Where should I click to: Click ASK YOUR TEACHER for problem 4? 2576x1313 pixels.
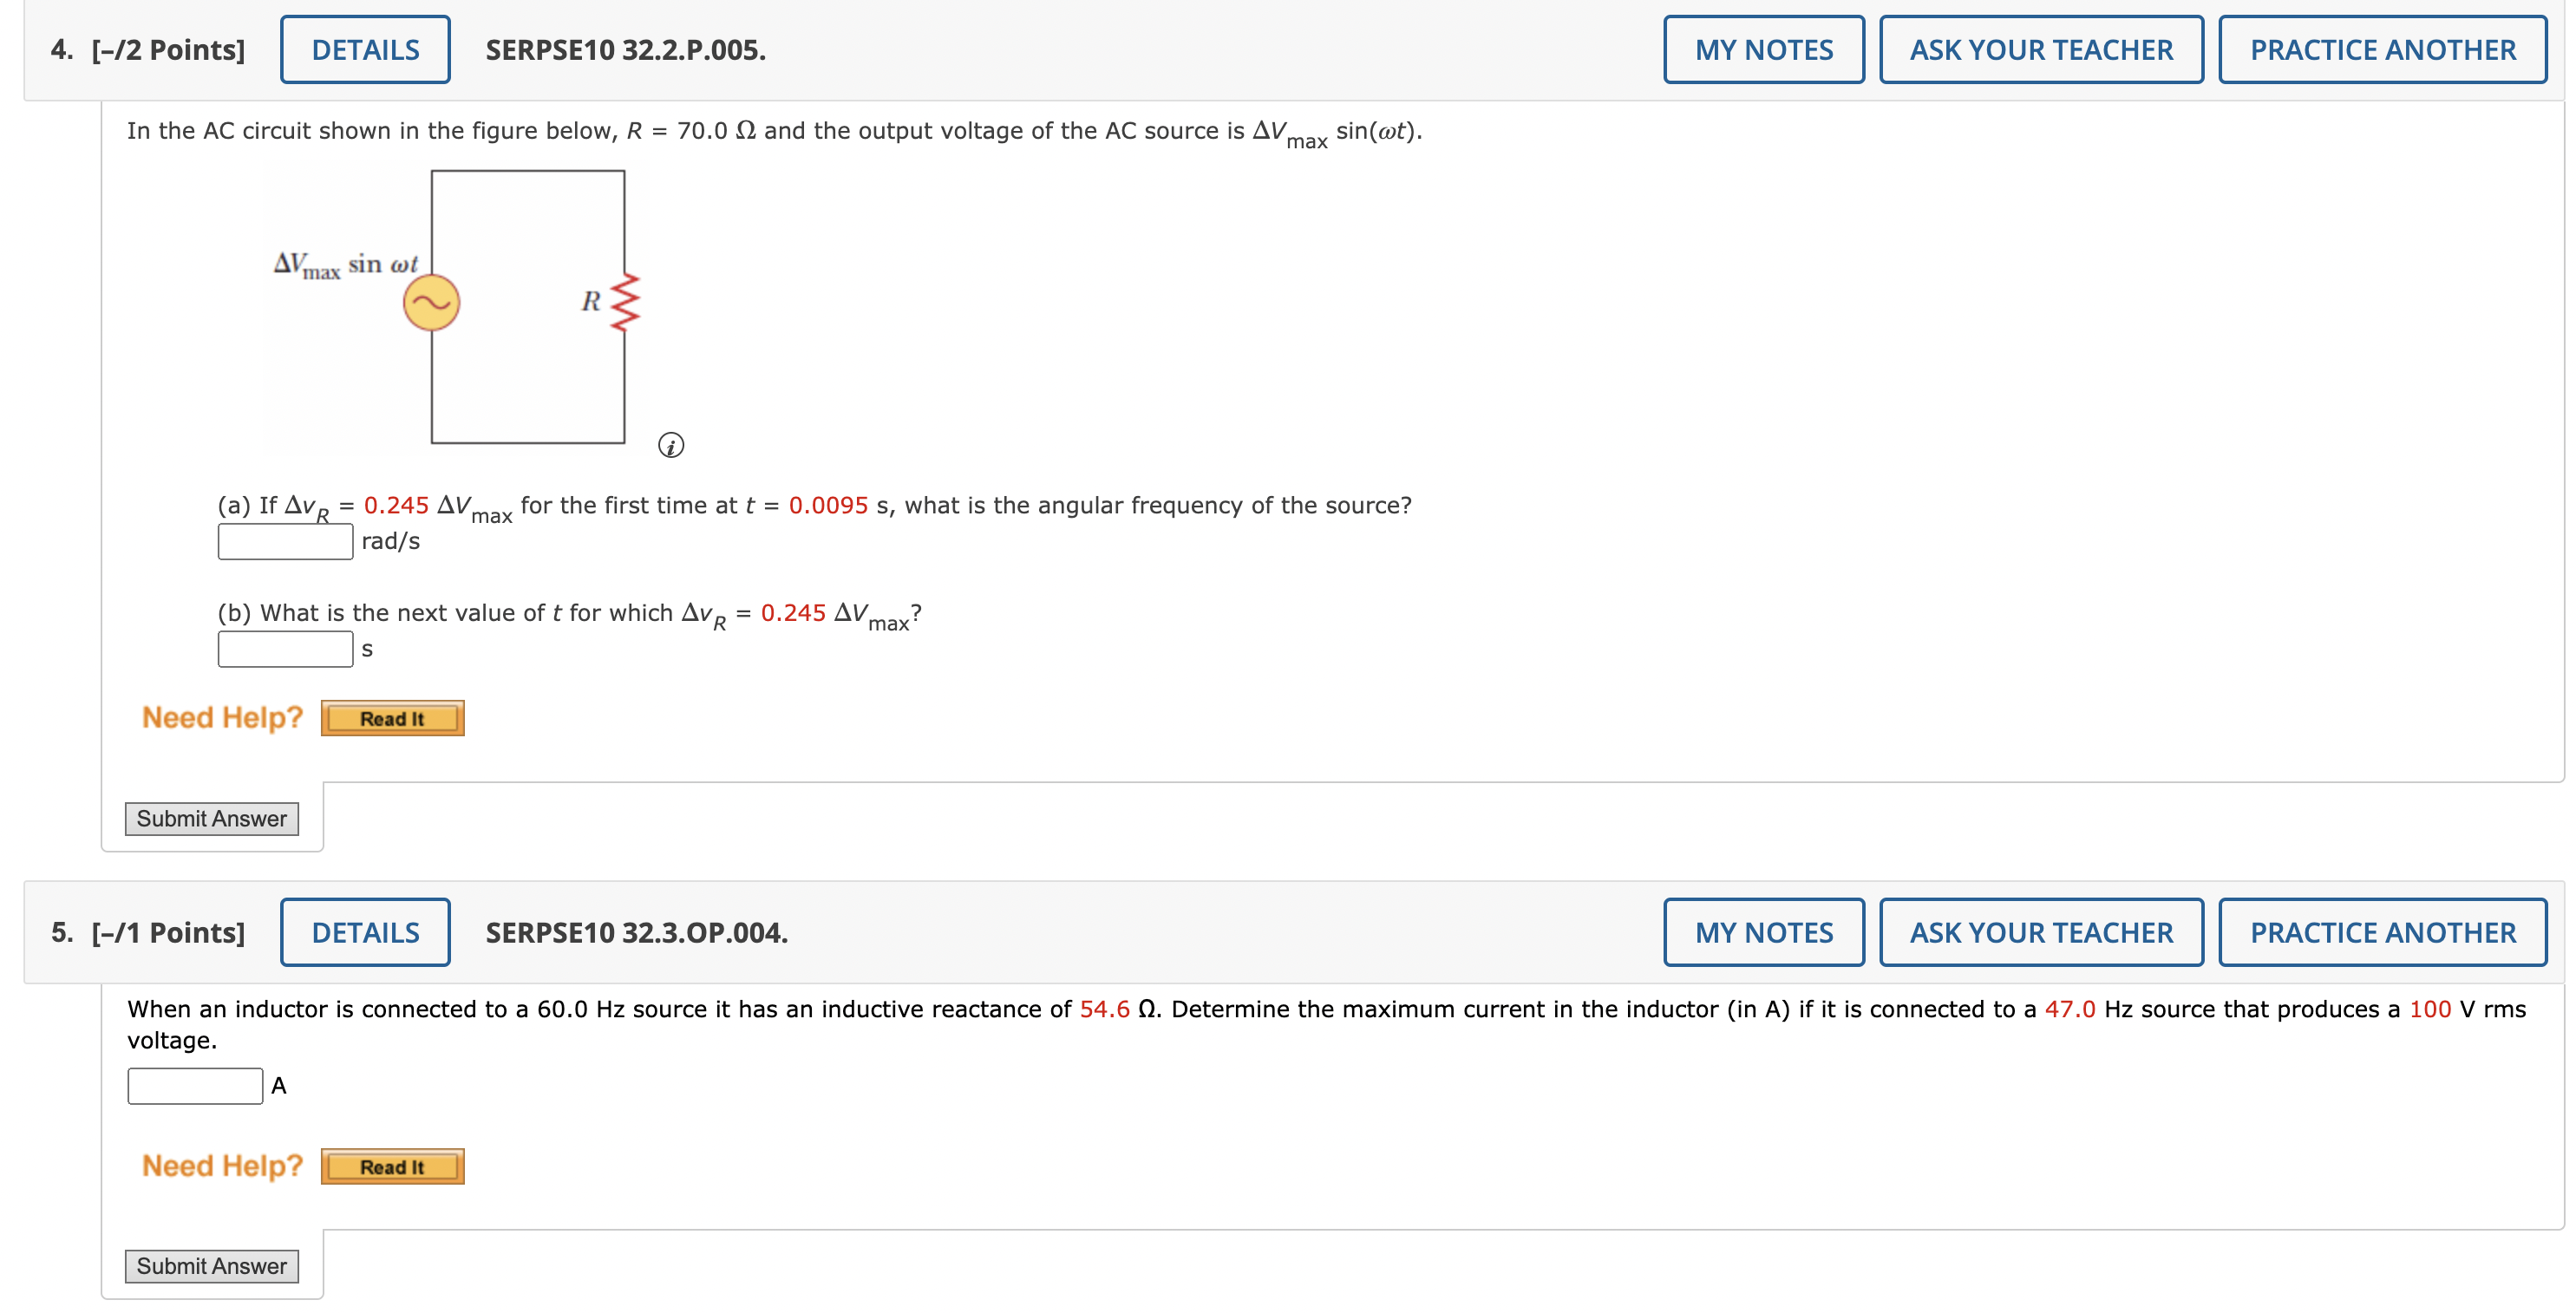(2041, 48)
